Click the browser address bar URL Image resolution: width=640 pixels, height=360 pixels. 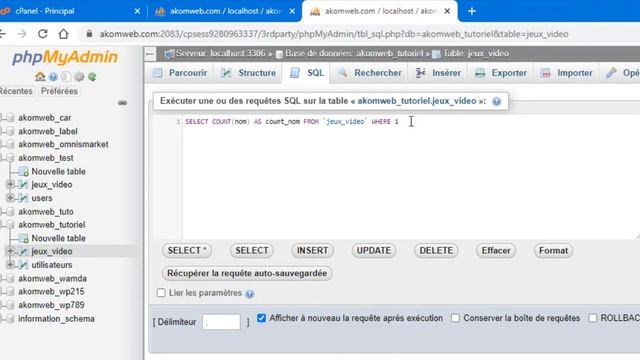click(334, 34)
